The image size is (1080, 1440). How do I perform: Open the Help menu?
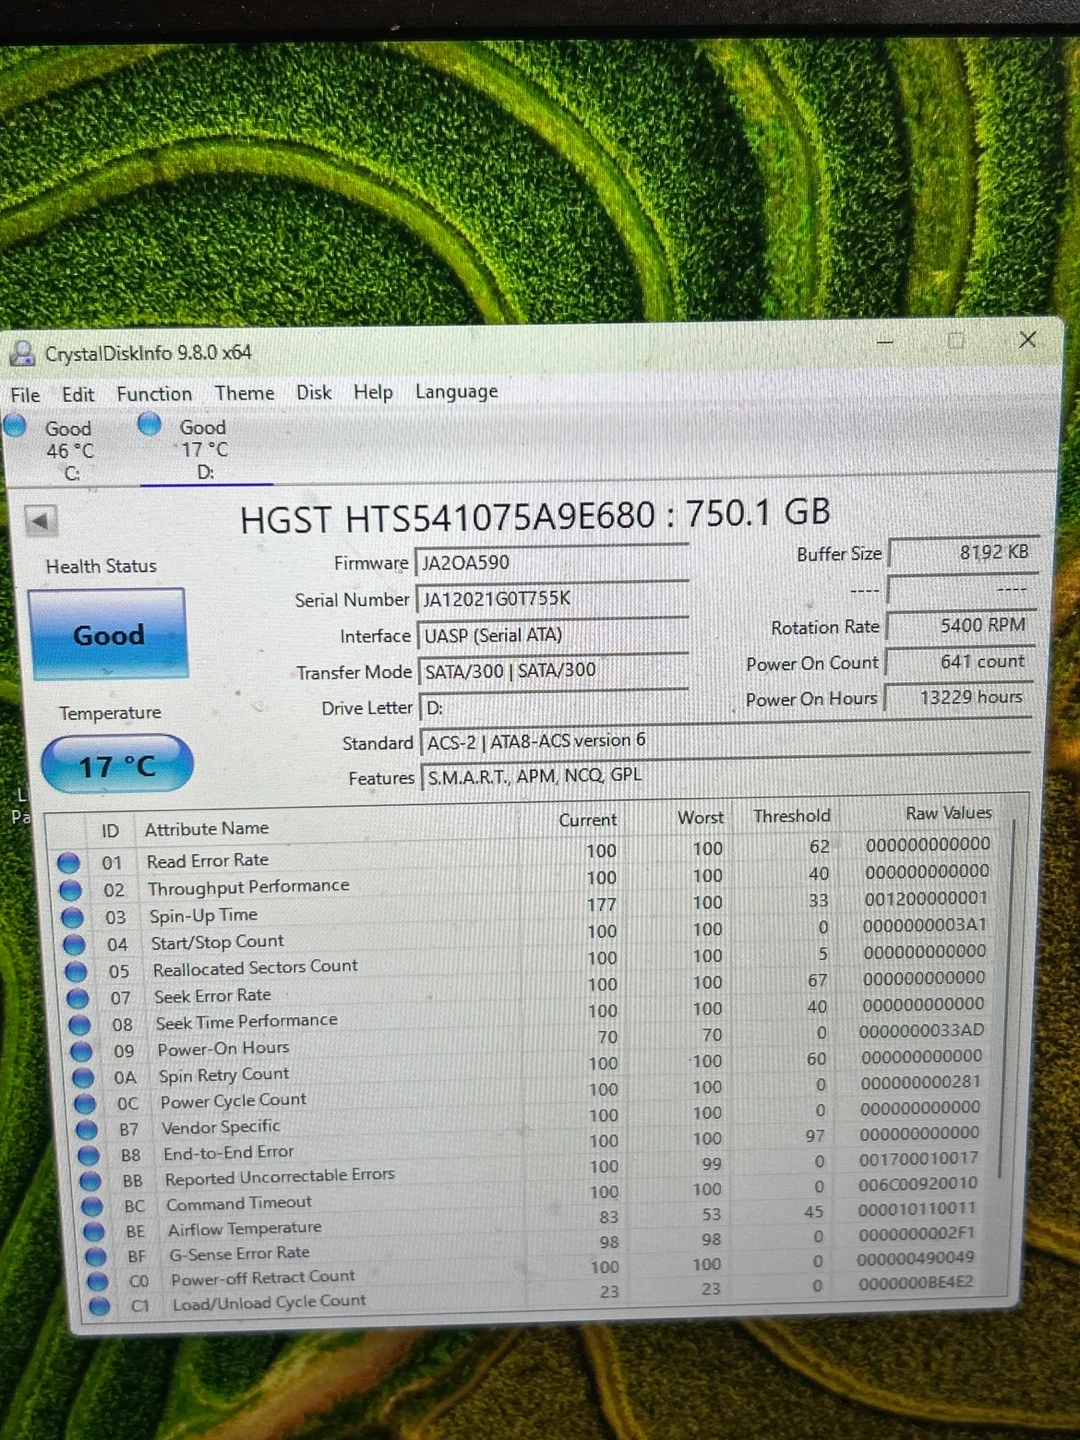point(373,392)
